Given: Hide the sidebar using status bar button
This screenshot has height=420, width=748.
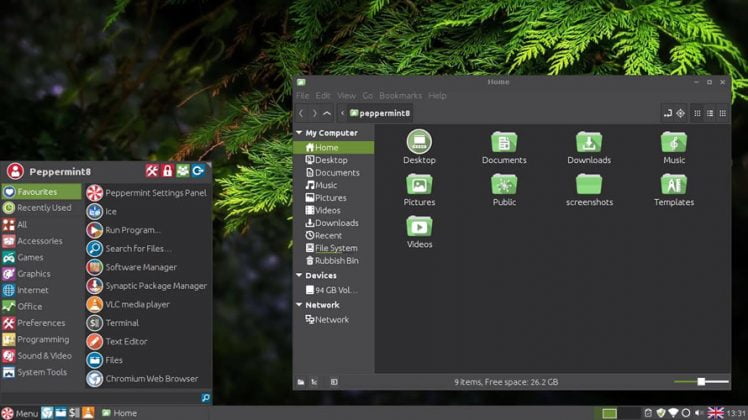Looking at the screenshot, I should coord(334,382).
